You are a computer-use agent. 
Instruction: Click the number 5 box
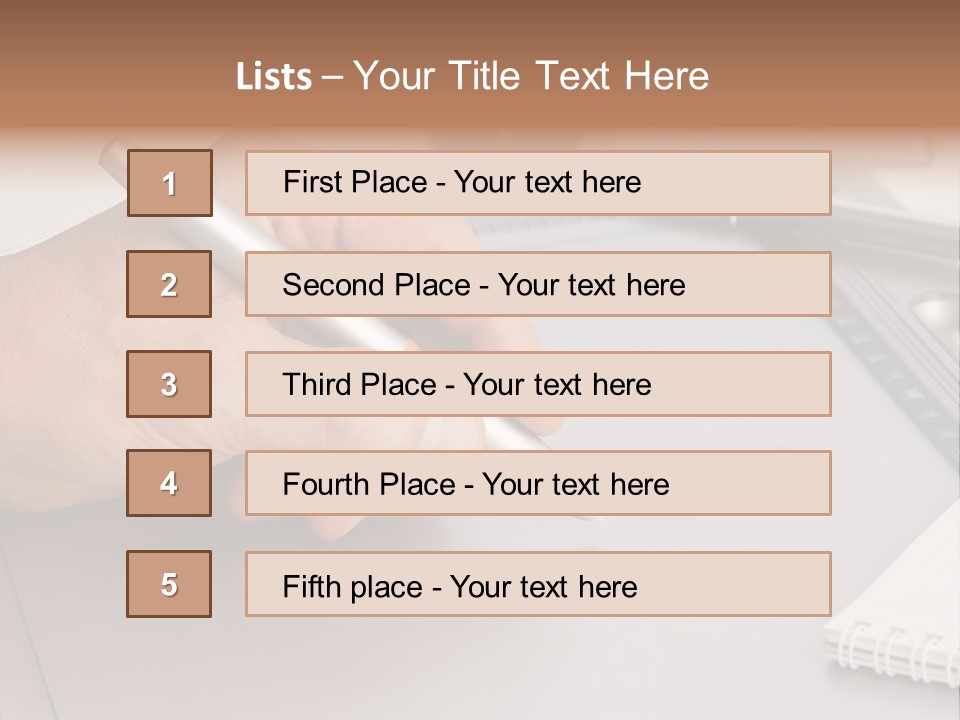pyautogui.click(x=169, y=584)
